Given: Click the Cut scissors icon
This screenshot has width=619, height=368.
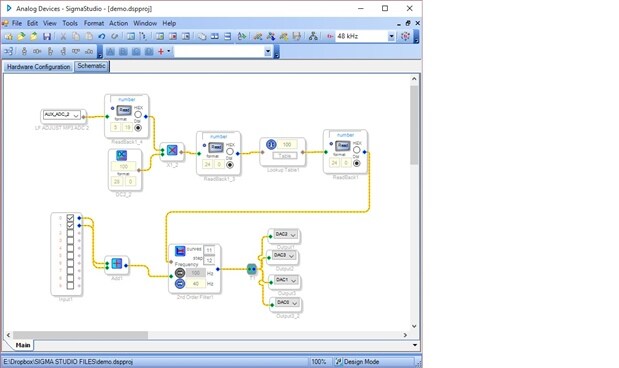Looking at the screenshot, I should point(63,37).
